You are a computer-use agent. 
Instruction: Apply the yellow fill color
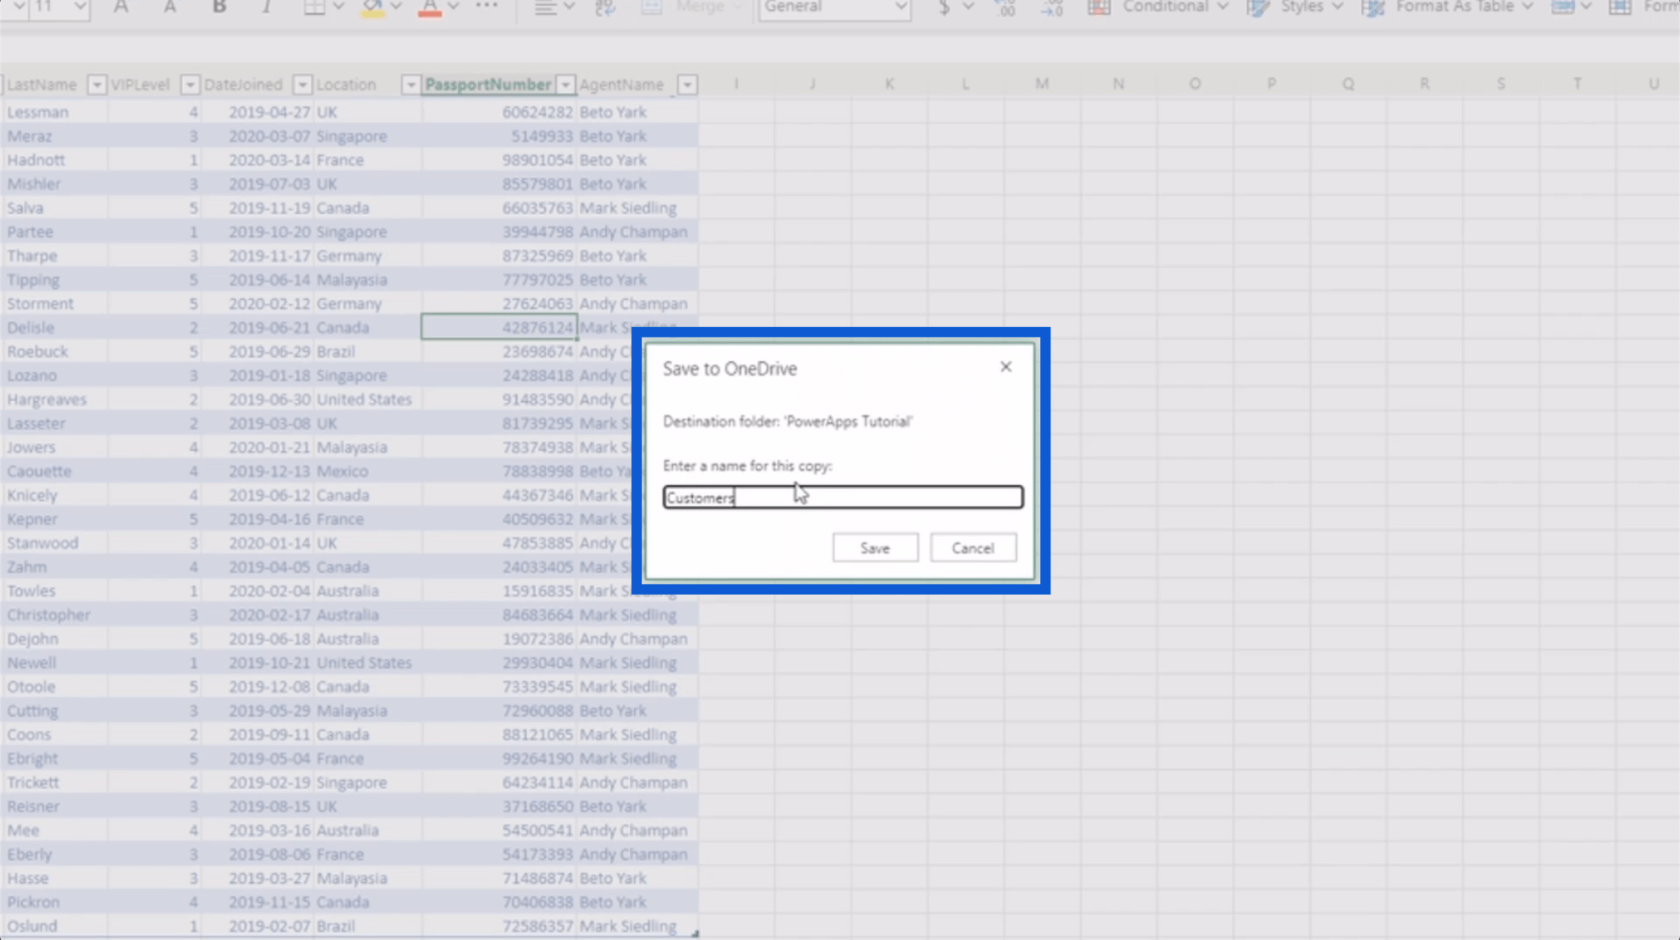coord(372,8)
